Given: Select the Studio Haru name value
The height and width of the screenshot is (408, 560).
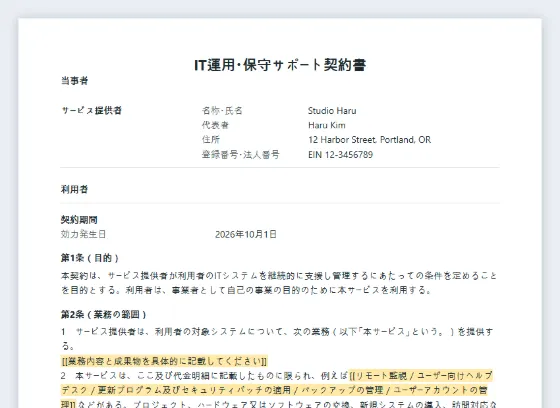Looking at the screenshot, I should pos(332,111).
